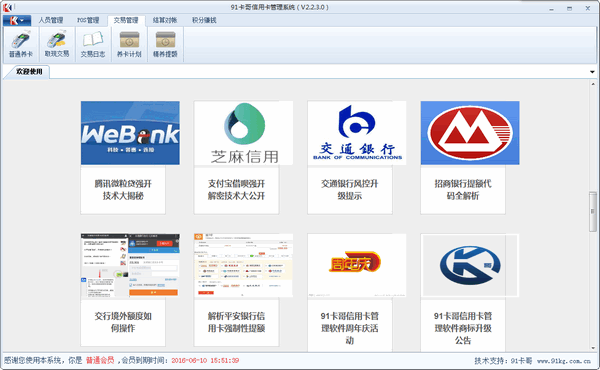Click the K application menu button

pos(17,20)
